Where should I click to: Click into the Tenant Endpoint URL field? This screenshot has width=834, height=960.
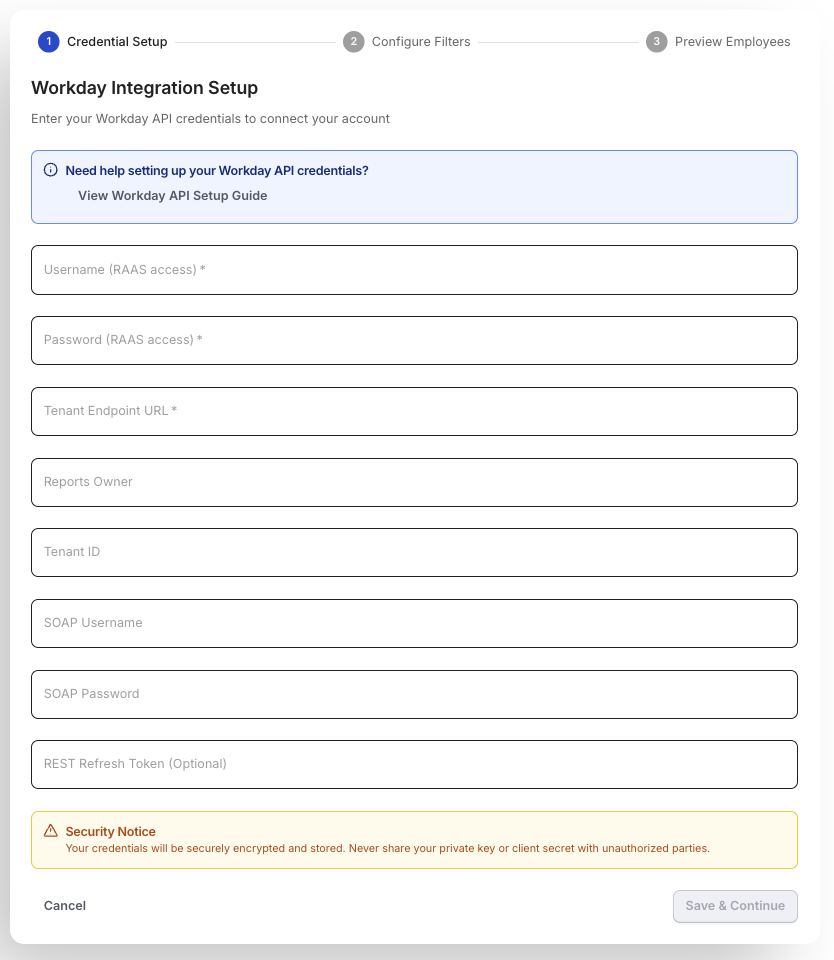[x=415, y=411]
